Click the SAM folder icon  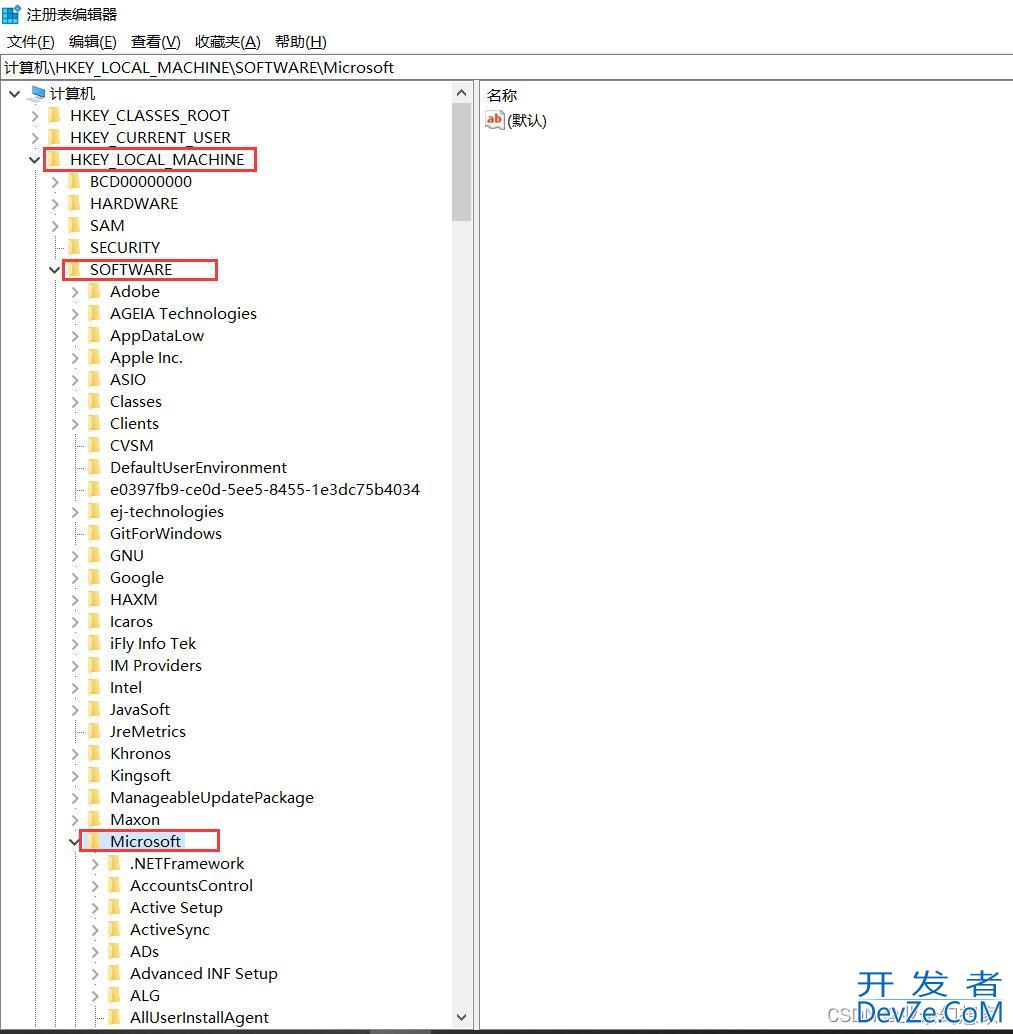75,226
